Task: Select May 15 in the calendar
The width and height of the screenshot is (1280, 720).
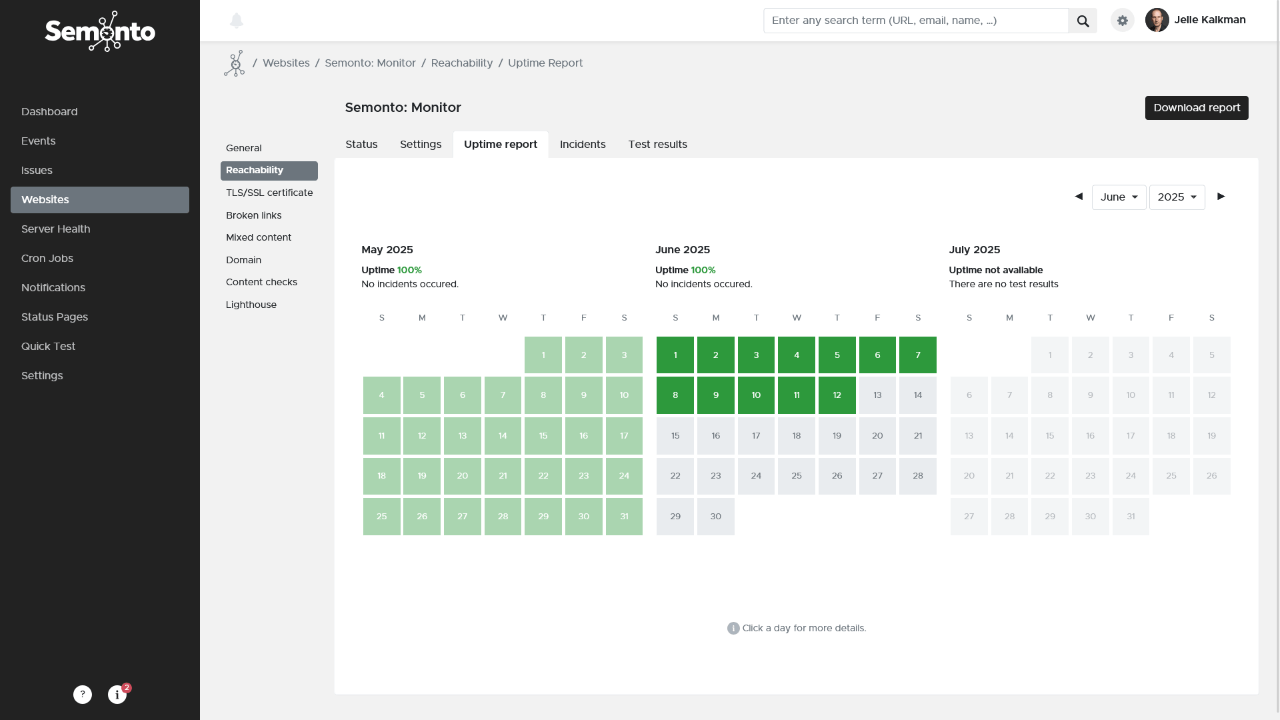Action: click(543, 436)
